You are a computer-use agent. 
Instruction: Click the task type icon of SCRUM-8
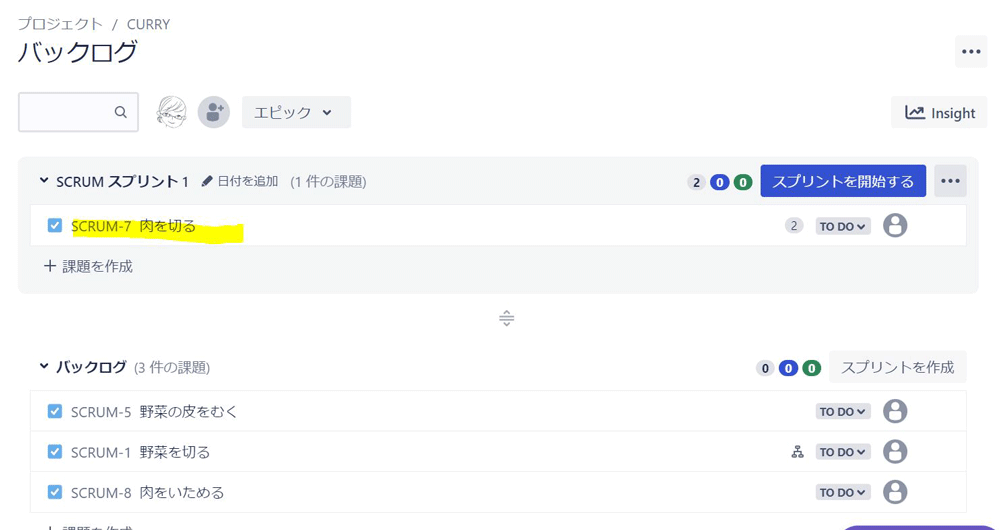click(55, 492)
